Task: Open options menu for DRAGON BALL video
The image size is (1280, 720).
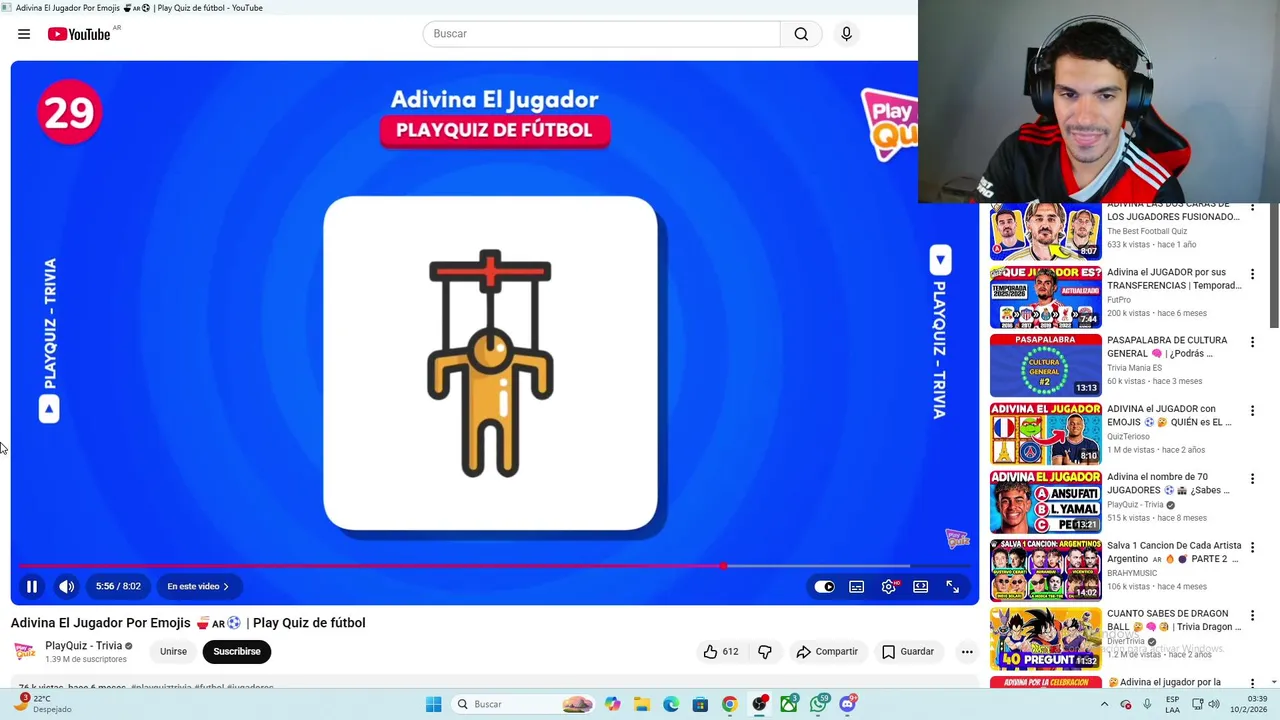Action: [1252, 616]
